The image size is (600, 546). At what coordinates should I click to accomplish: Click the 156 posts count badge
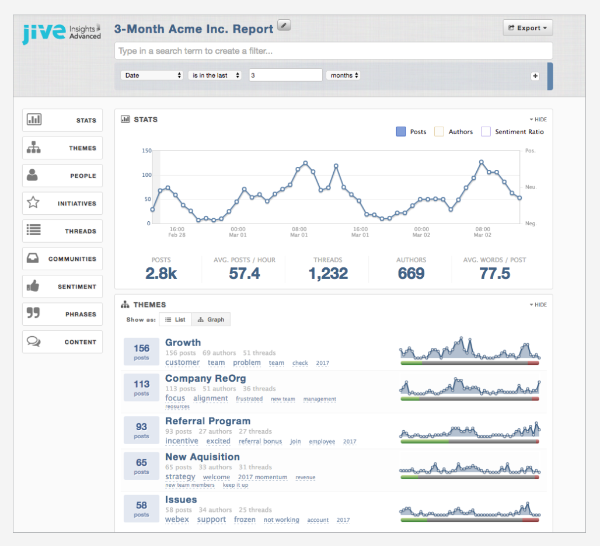click(141, 352)
